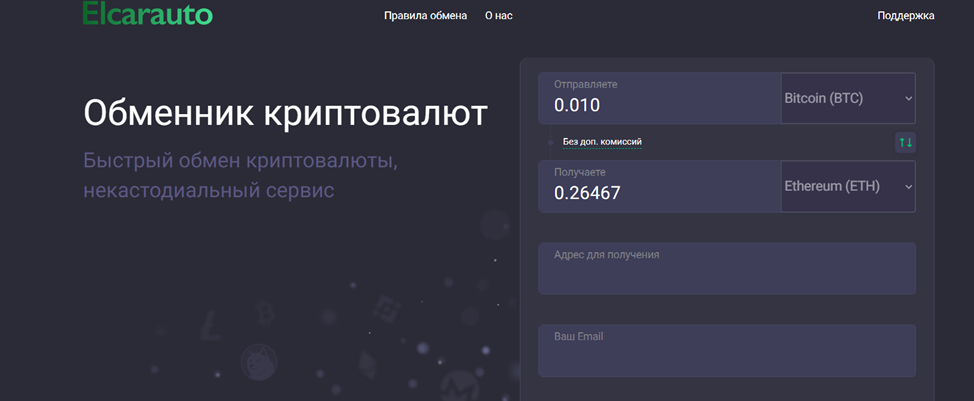This screenshot has height=401, width=974.
Task: Open the Поддержка link
Action: click(906, 16)
